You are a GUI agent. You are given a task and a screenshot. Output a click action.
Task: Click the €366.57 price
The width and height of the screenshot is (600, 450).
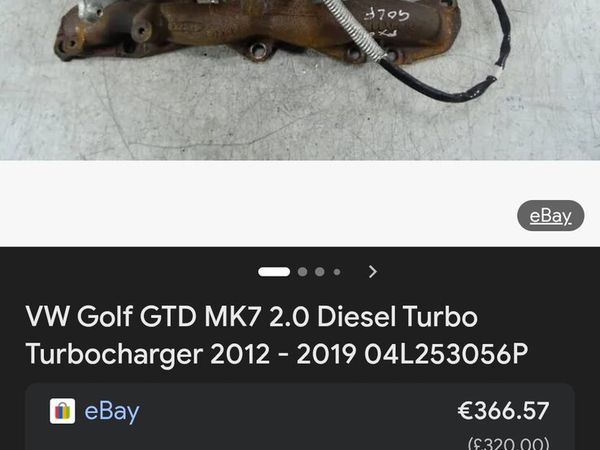(503, 411)
